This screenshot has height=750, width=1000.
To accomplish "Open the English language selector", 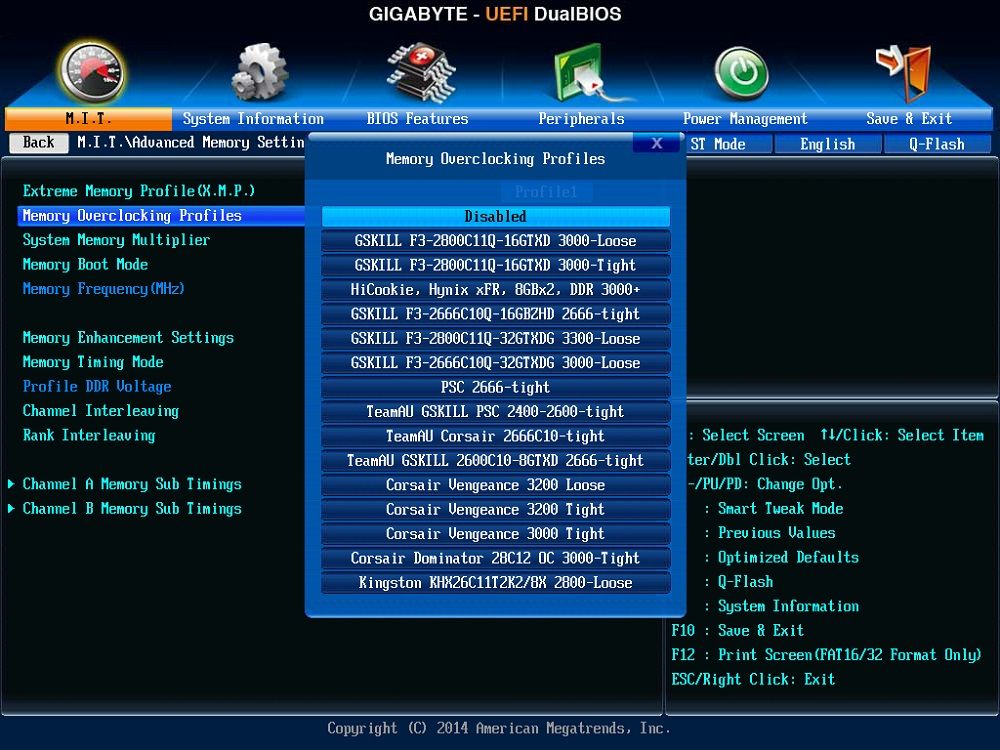I will pyautogui.click(x=828, y=144).
